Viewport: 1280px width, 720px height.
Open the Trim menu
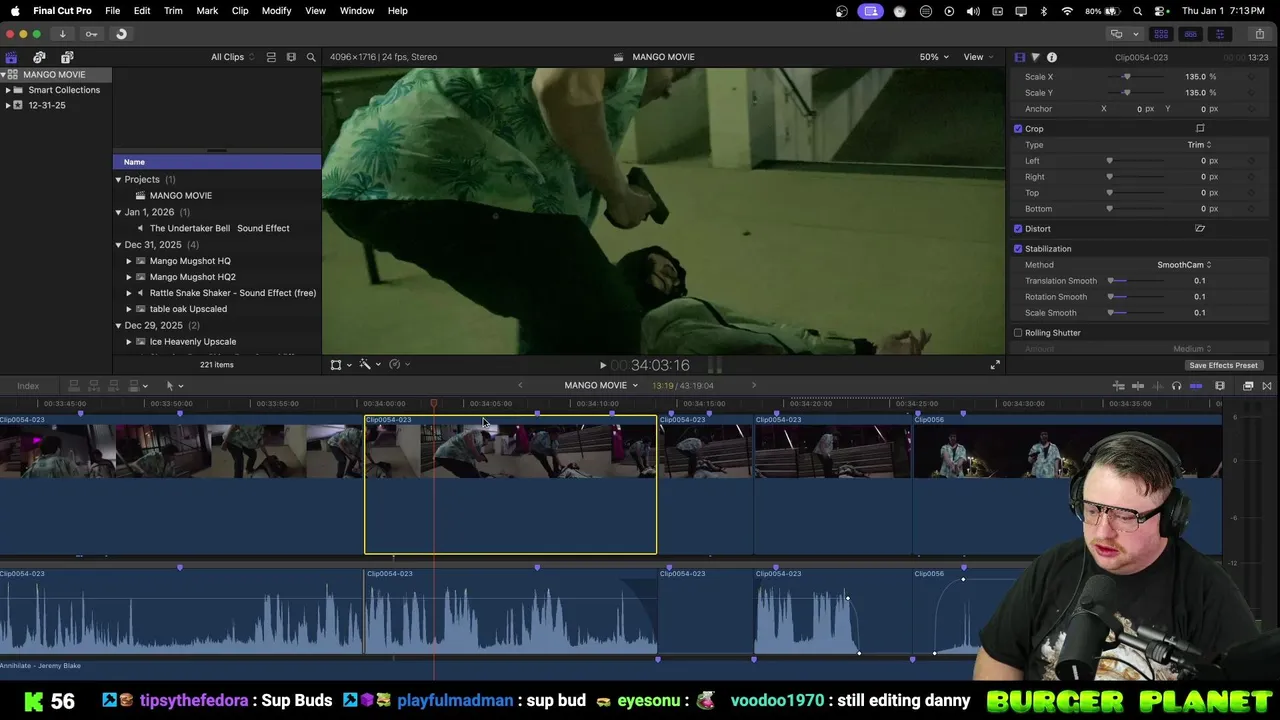[173, 11]
